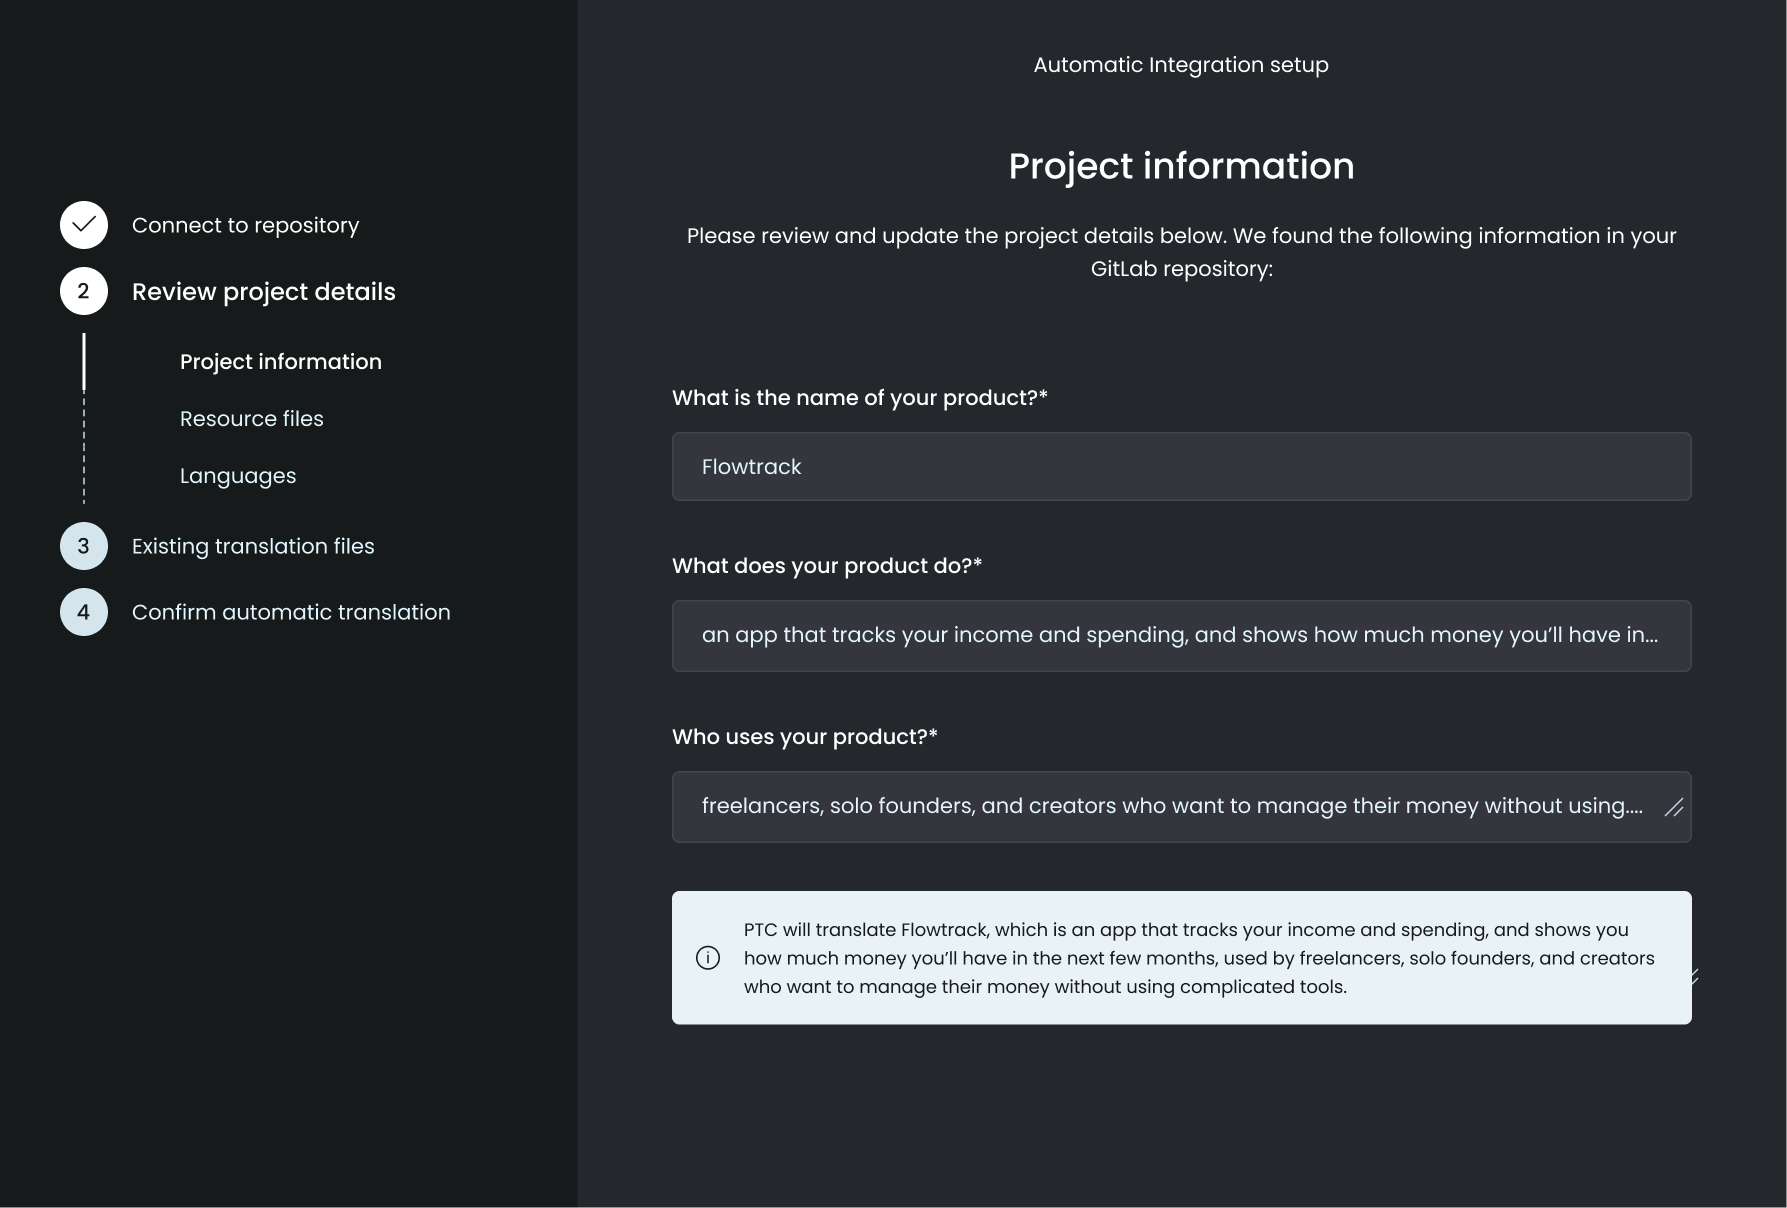This screenshot has height=1208, width=1787.
Task: Focus the 'What does your product do' field
Action: tap(1181, 636)
